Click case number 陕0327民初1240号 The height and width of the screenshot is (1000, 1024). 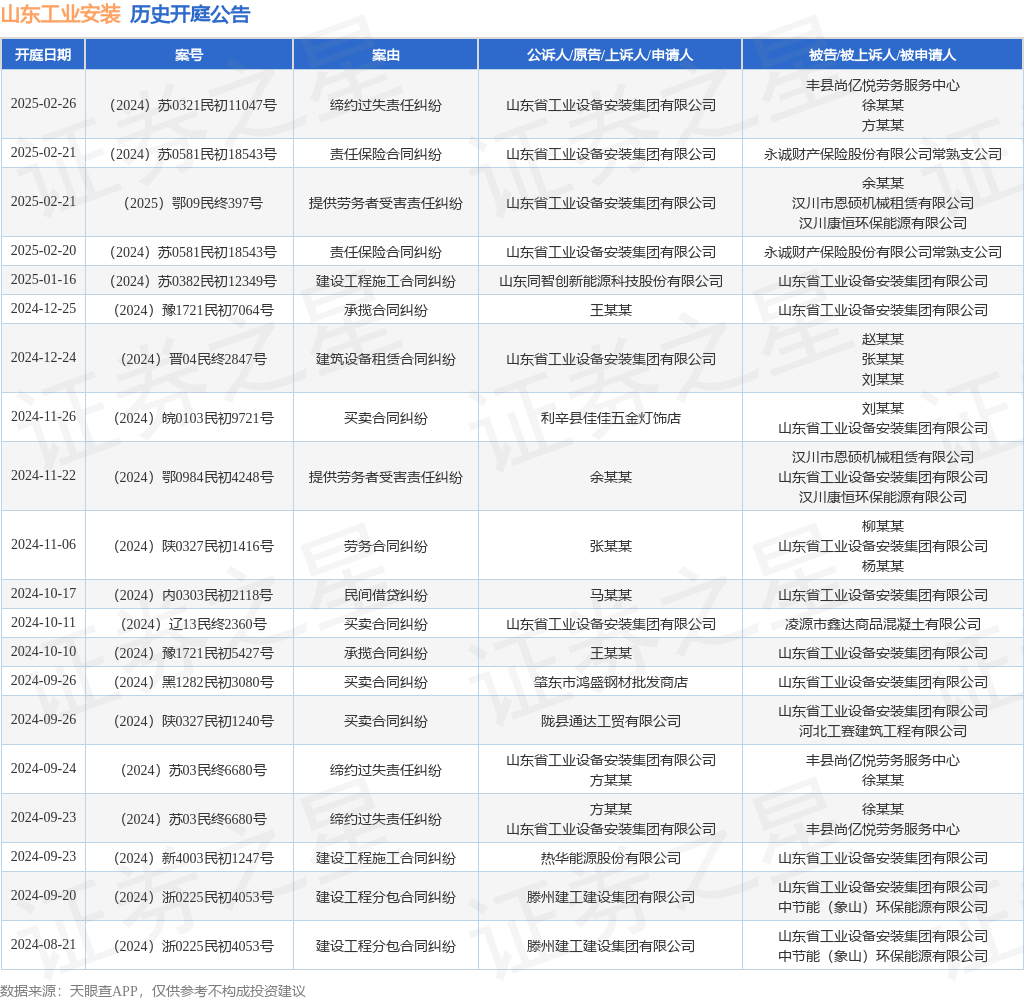[193, 721]
